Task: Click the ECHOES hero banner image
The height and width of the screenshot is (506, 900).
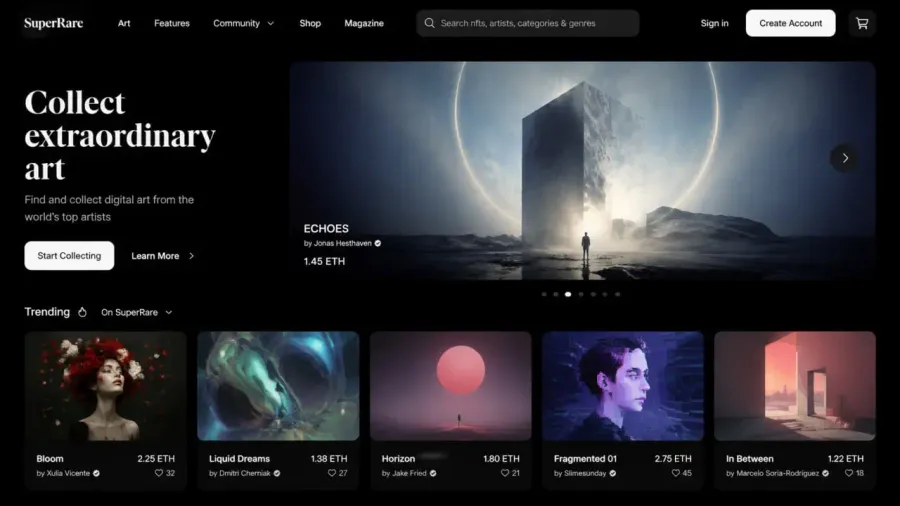Action: click(583, 171)
